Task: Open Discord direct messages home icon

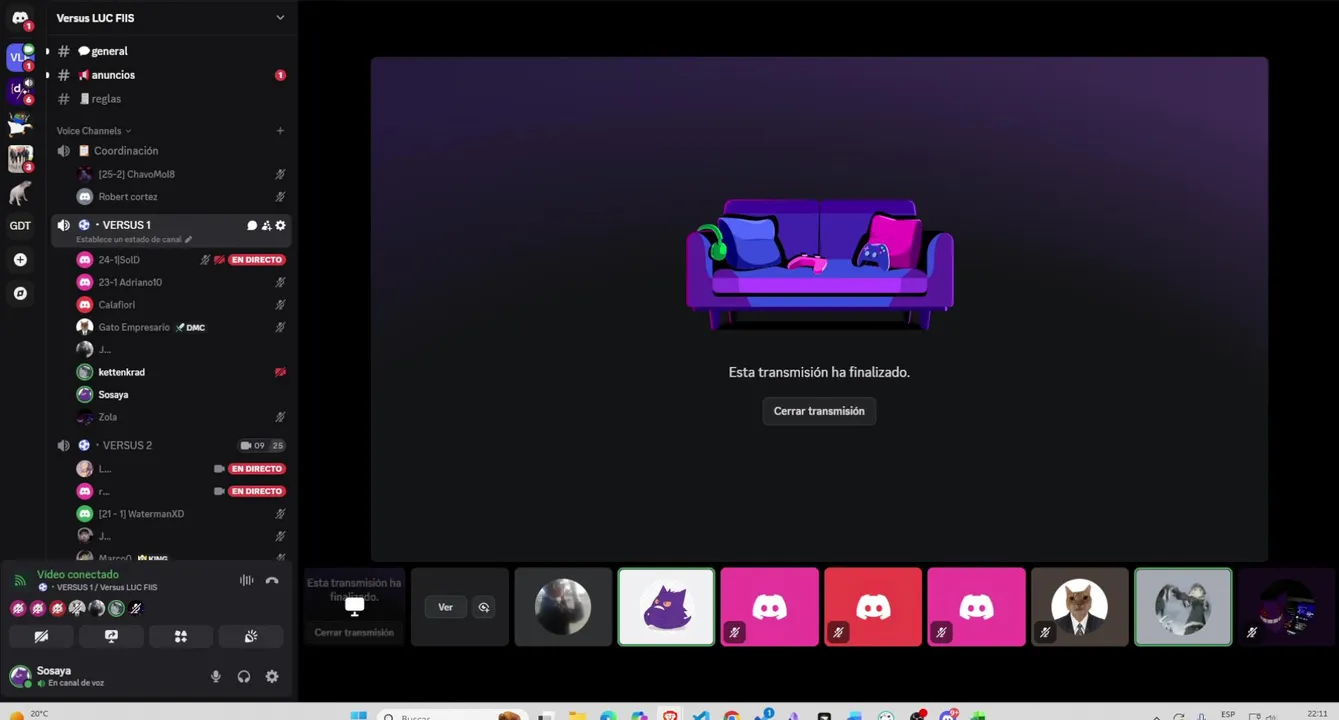Action: click(20, 18)
